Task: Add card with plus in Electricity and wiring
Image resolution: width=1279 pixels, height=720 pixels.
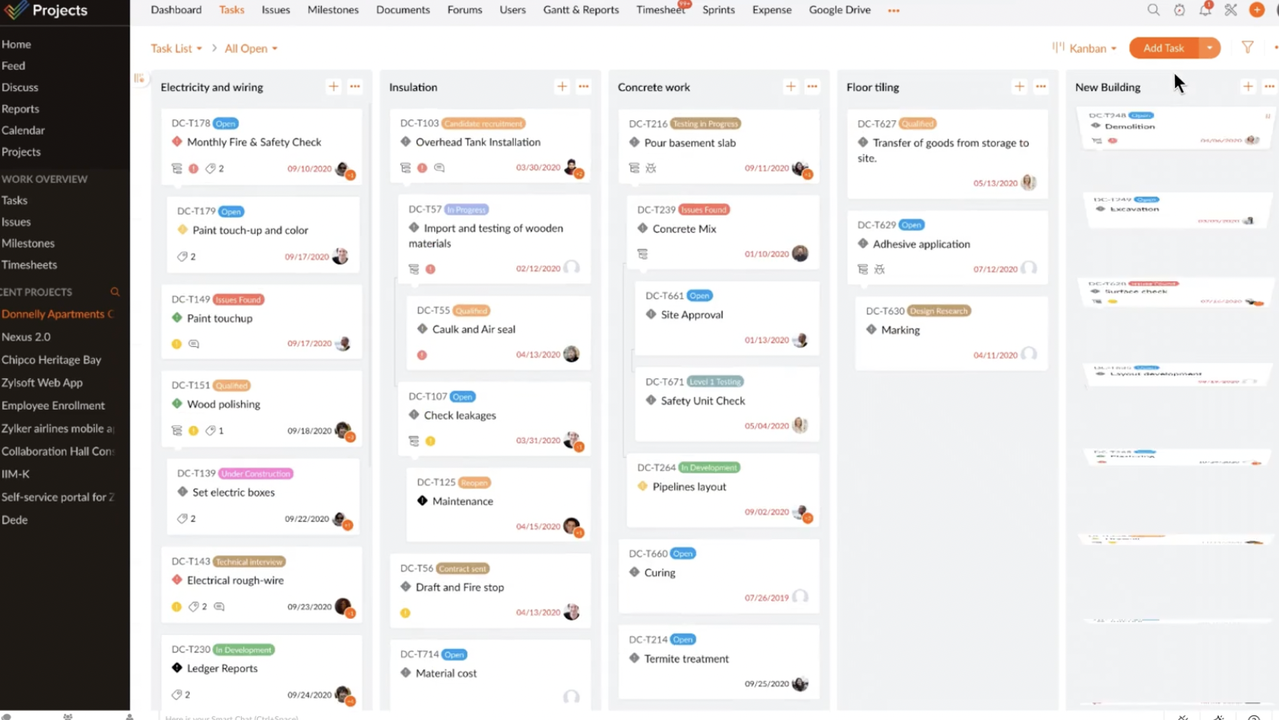Action: click(x=334, y=87)
